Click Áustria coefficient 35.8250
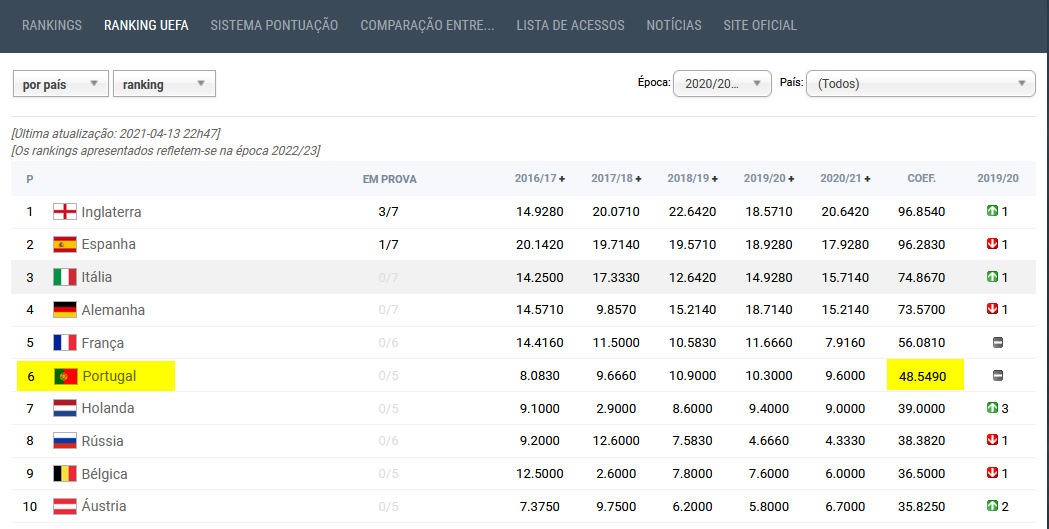The height and width of the screenshot is (529, 1049). (x=921, y=506)
